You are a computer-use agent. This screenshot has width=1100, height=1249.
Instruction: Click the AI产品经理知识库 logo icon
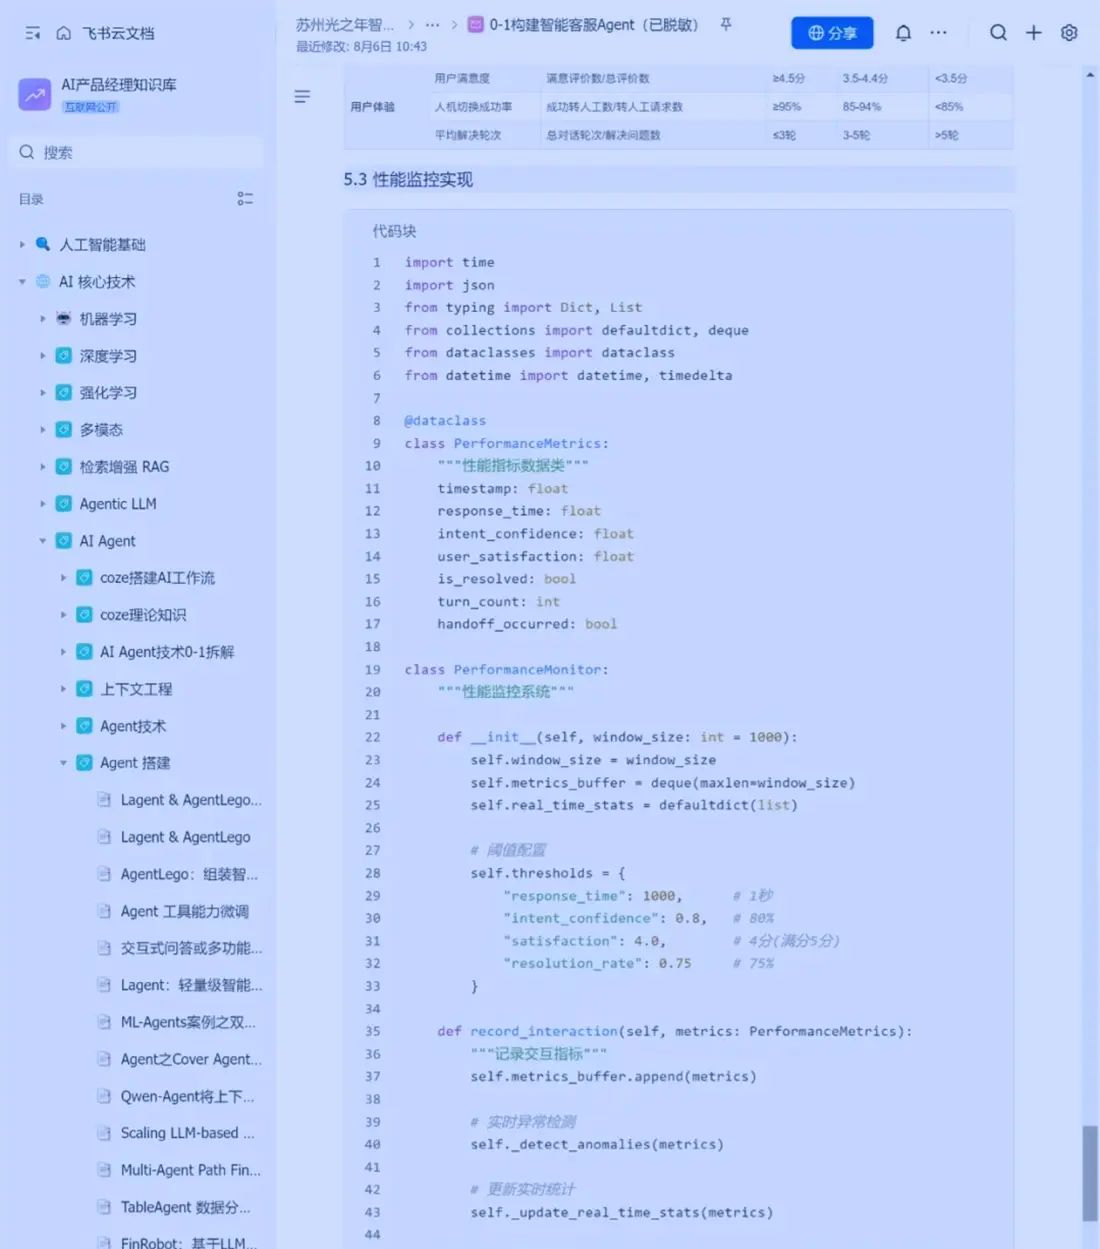(35, 94)
